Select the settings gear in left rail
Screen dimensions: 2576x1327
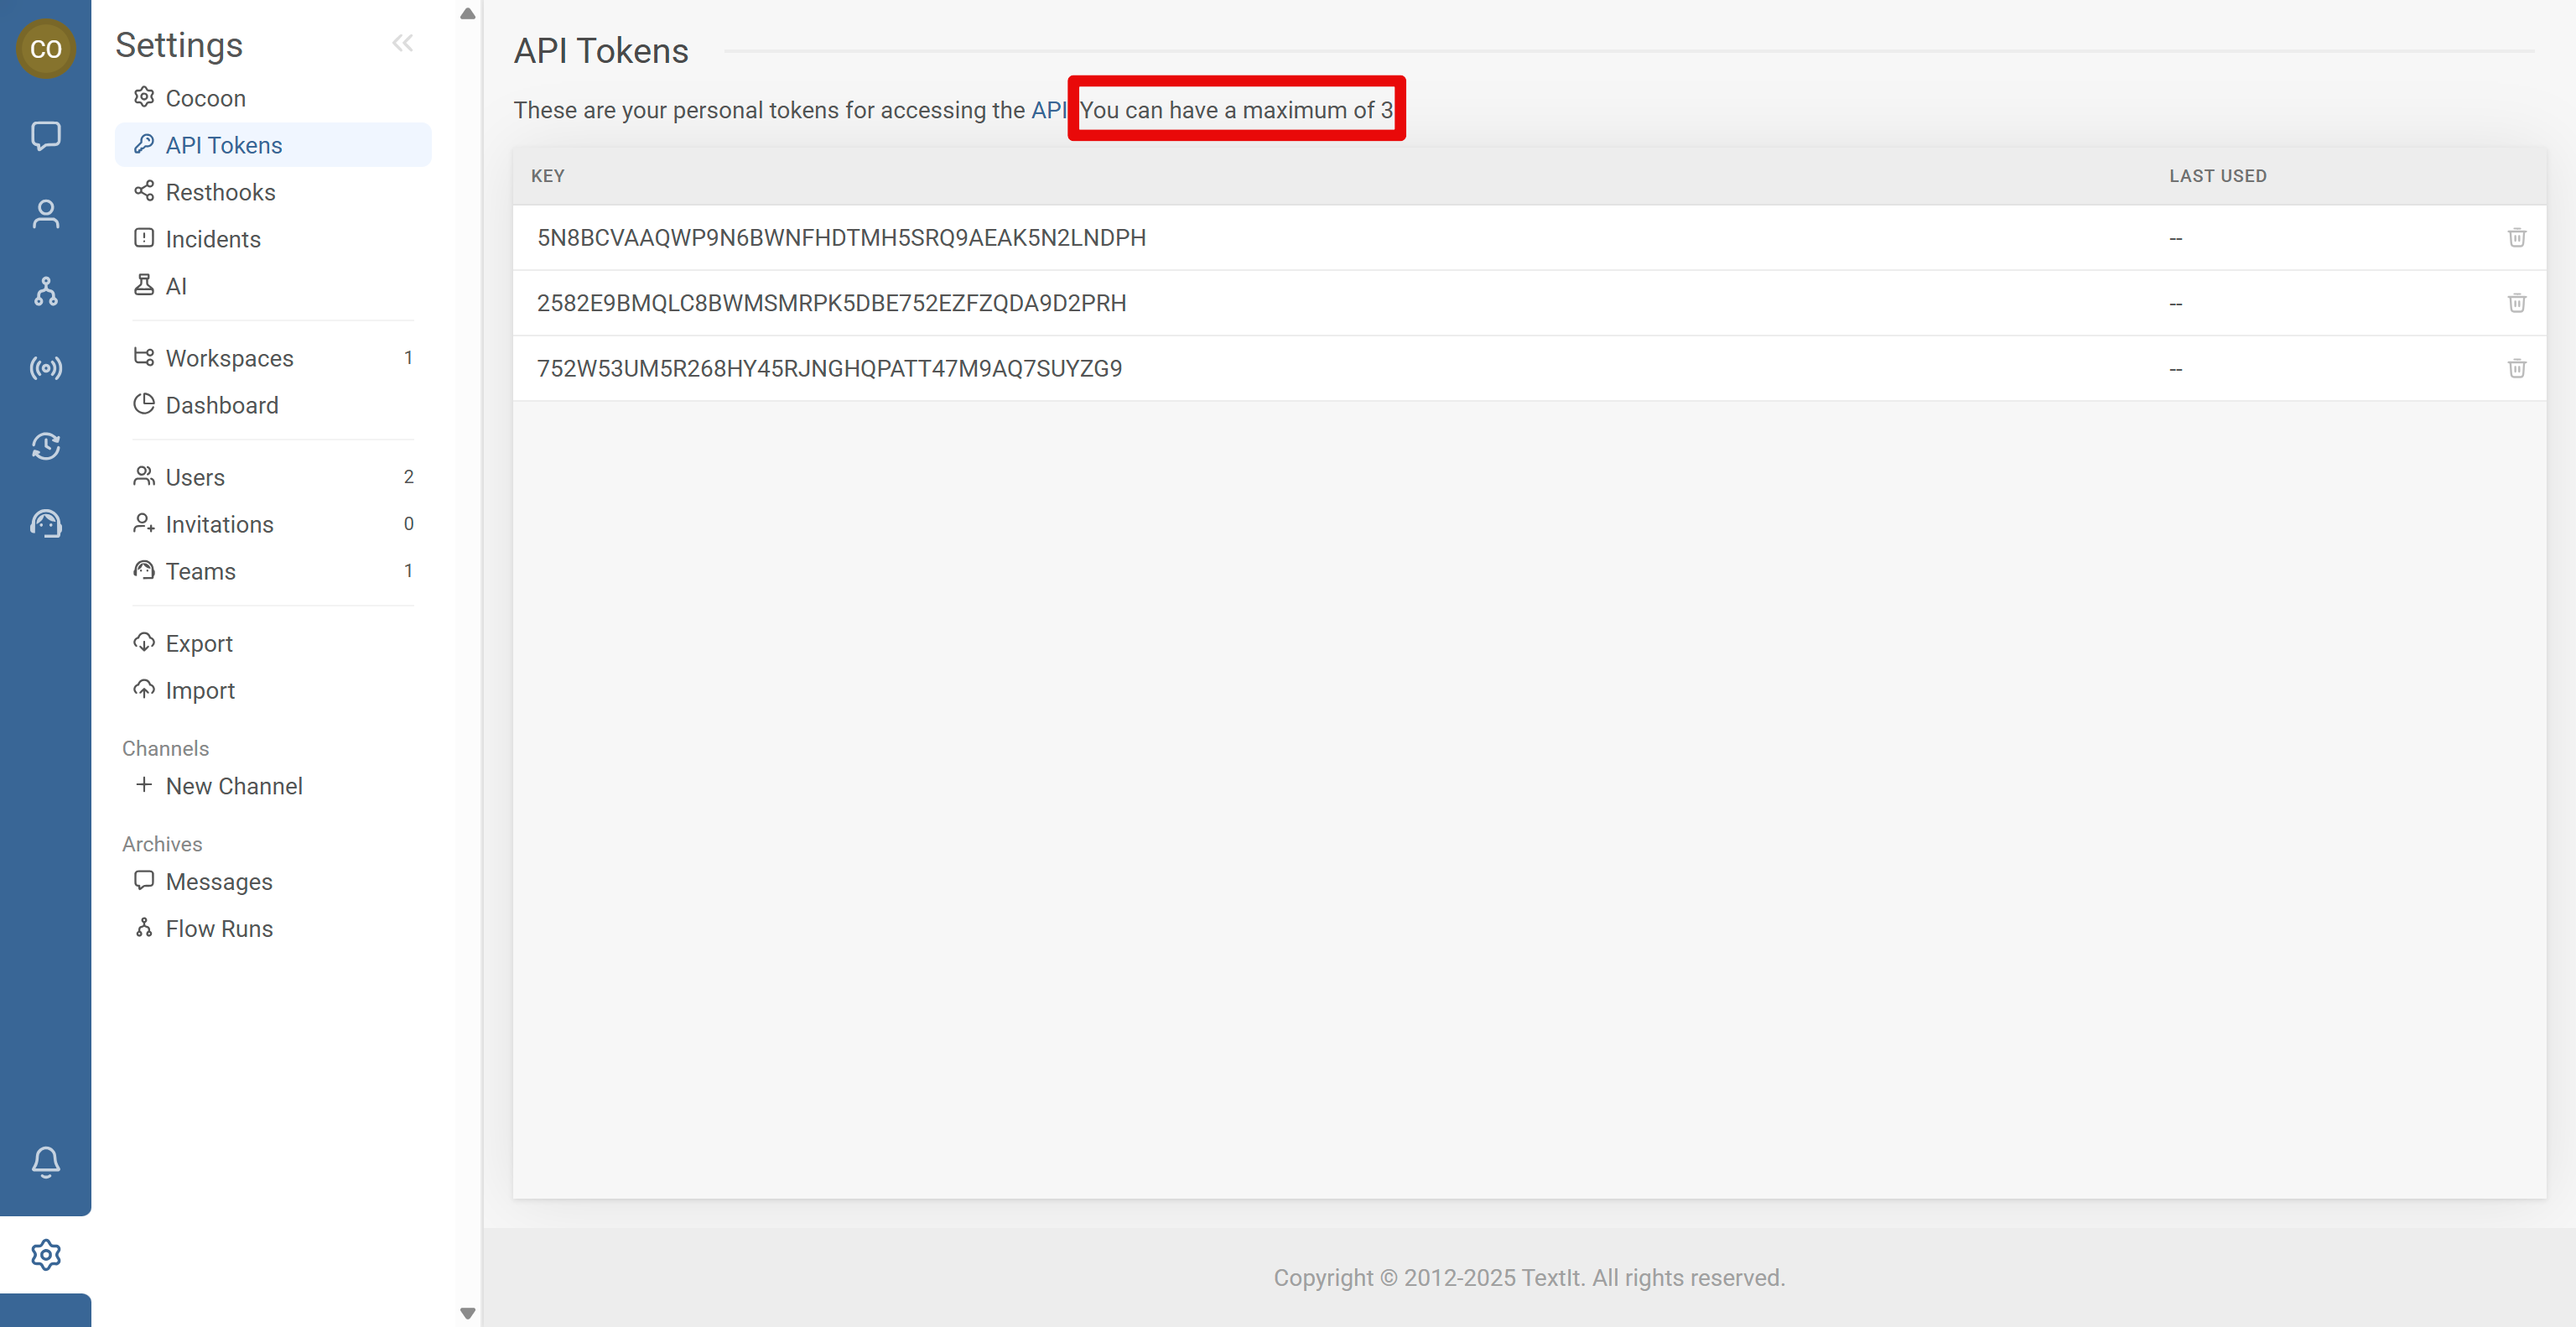(x=45, y=1254)
